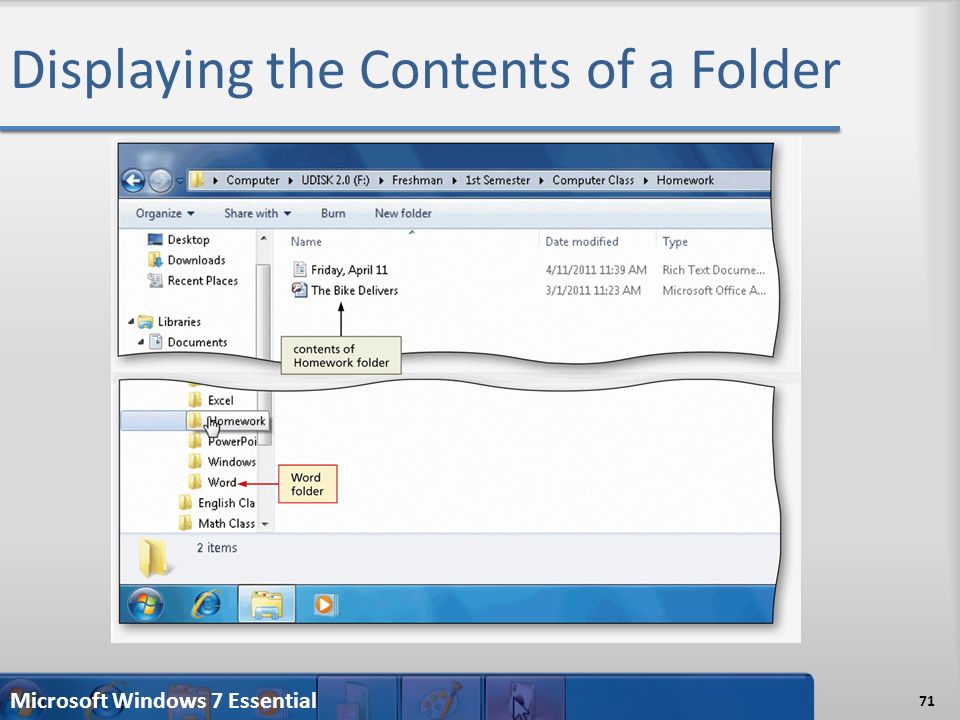Select Recent Places in navigation pane
This screenshot has height=720, width=960.
(203, 280)
